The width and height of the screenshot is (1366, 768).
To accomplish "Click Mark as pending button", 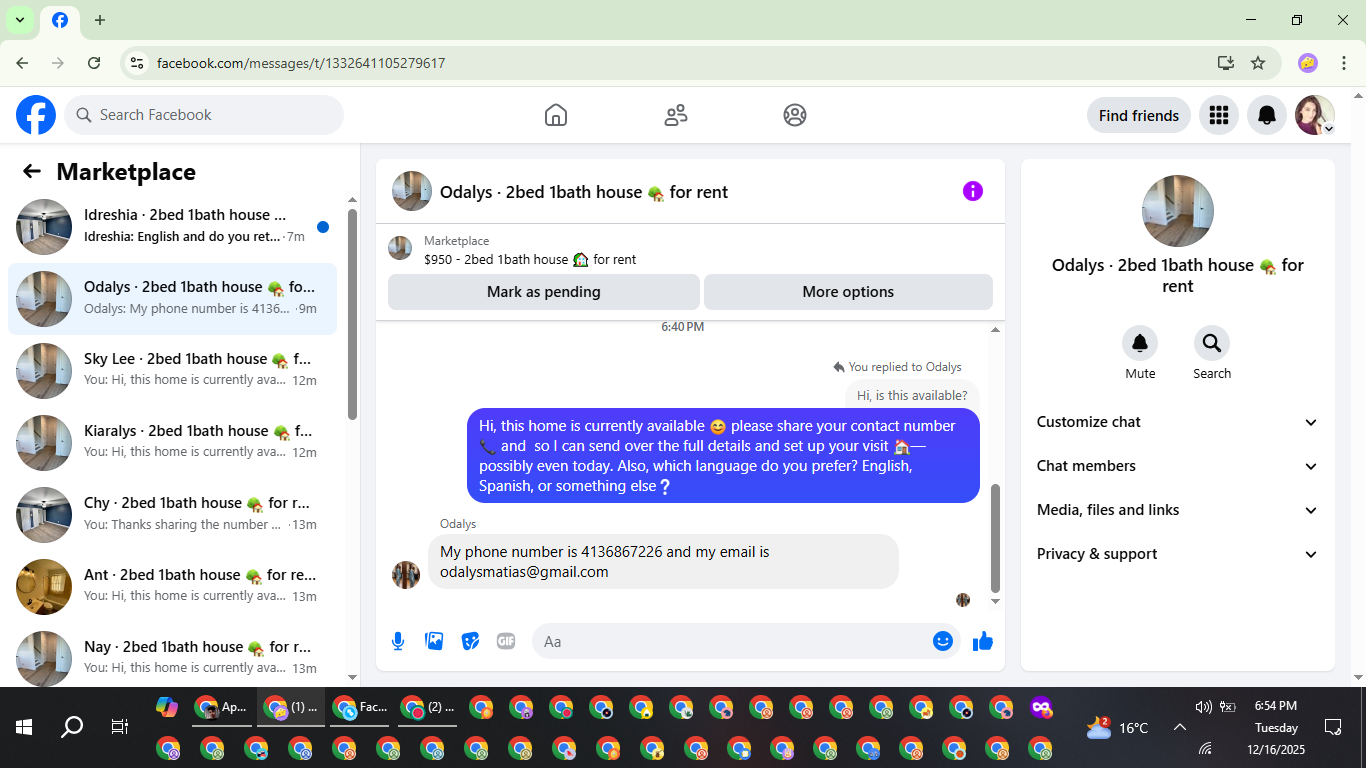I will tap(544, 292).
